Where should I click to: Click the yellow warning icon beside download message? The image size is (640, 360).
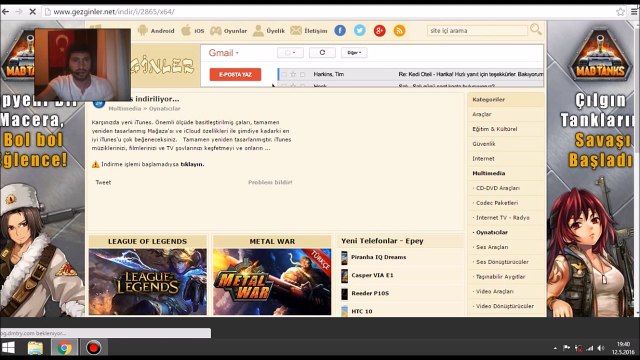(96, 164)
